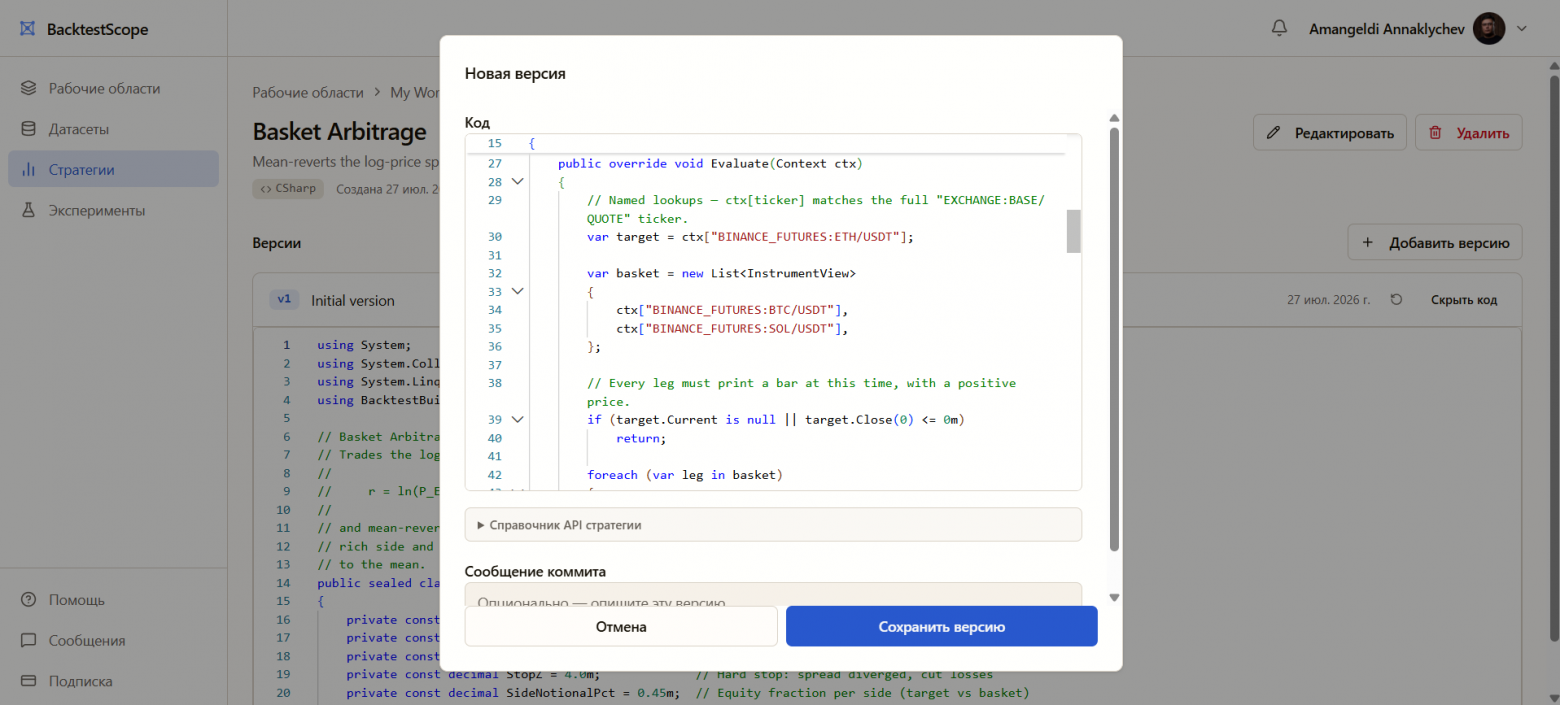Collapse the code fold at line 33

pyautogui.click(x=517, y=291)
